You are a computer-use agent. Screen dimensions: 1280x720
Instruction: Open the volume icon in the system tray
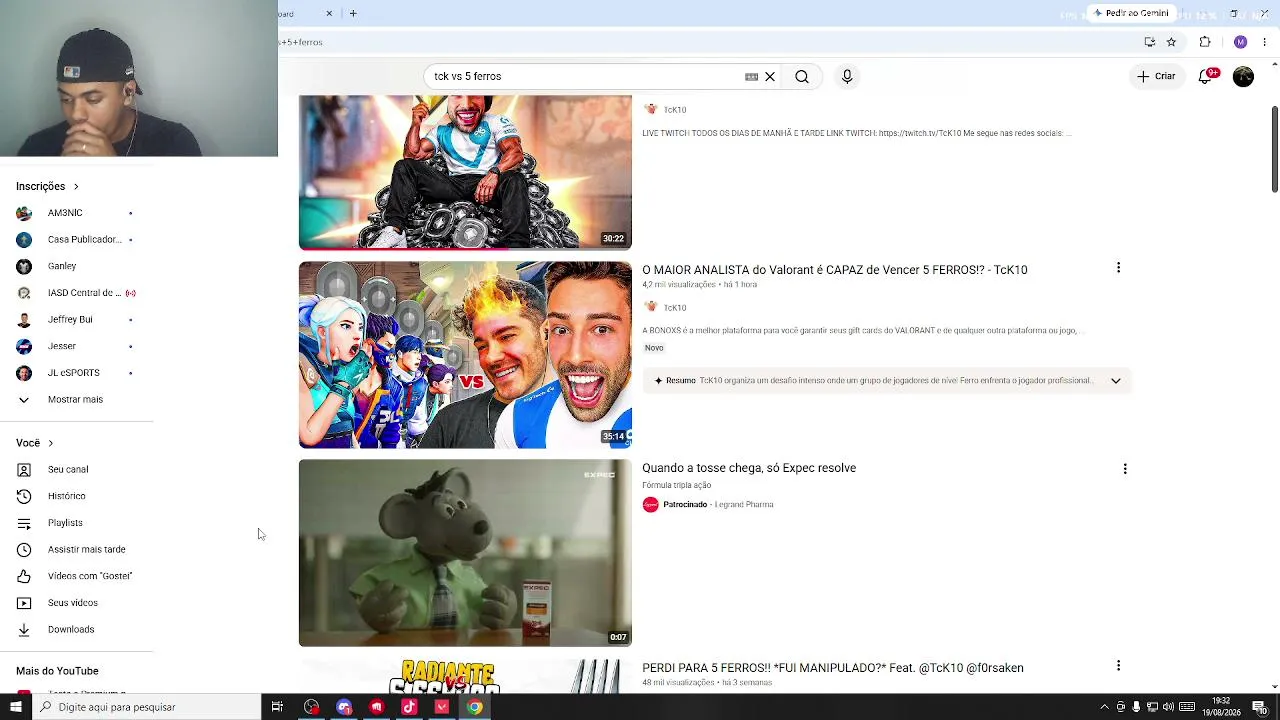[x=1169, y=707]
